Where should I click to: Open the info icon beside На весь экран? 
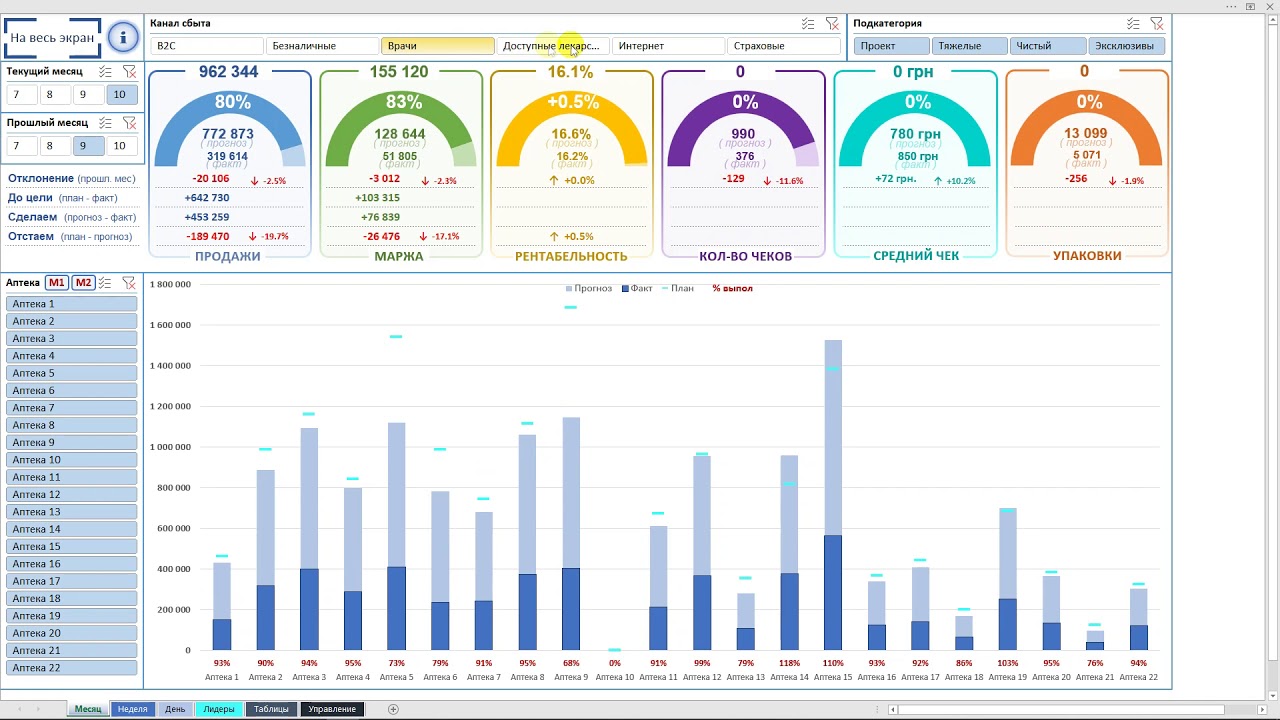tap(123, 38)
